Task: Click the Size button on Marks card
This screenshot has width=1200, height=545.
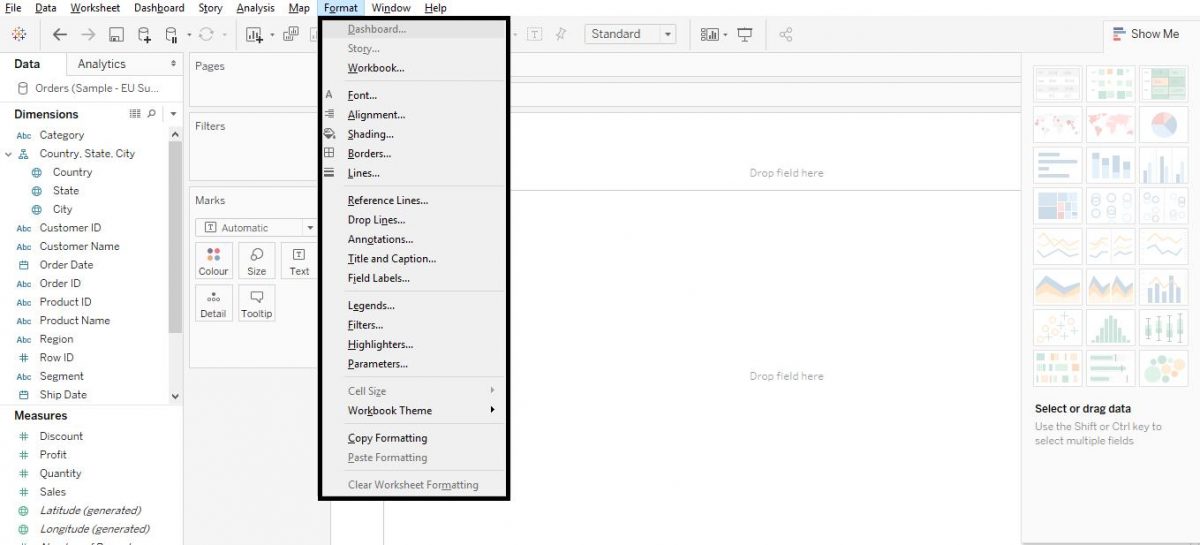Action: click(257, 260)
